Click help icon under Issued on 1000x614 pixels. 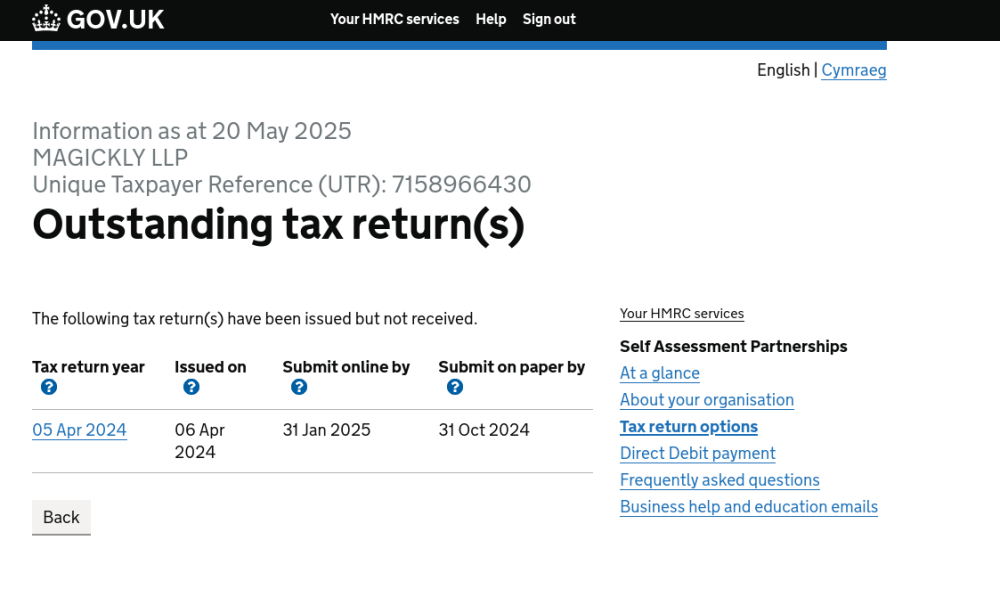point(191,387)
